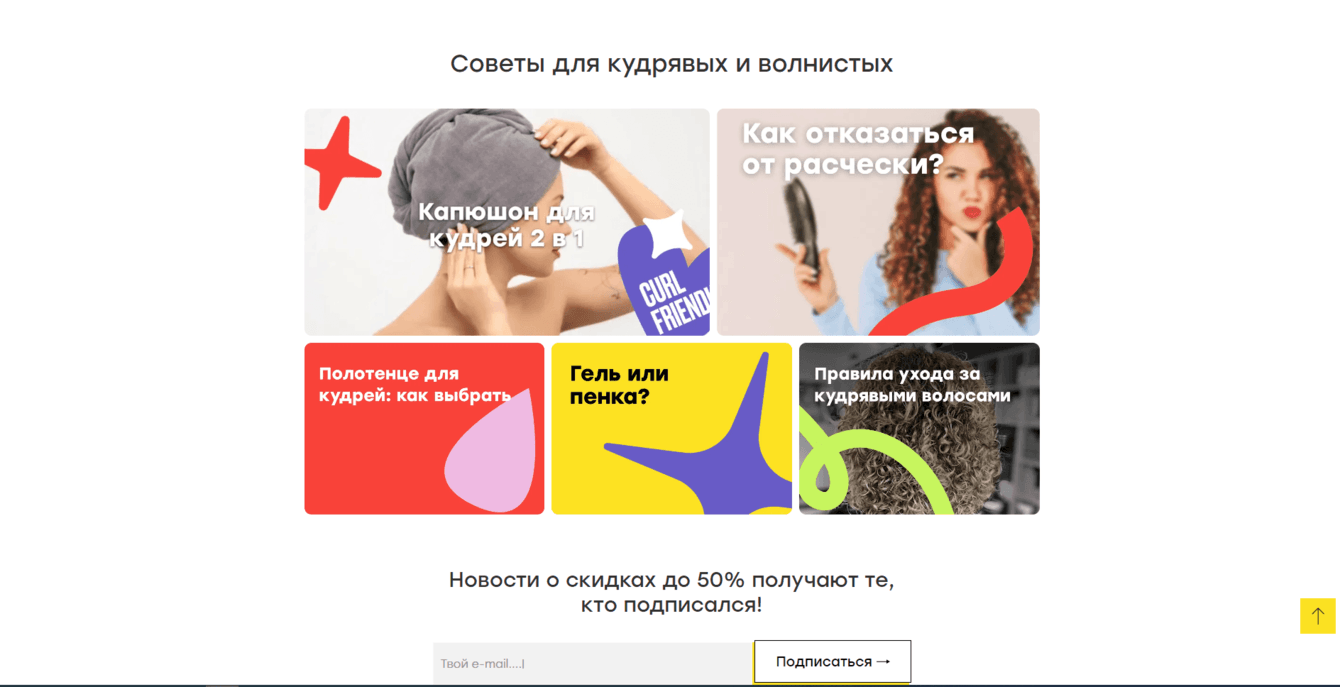This screenshot has height=687, width=1340.
Task: Open 'Правила ухода за кудрявыми волосами' title
Action: pos(912,384)
